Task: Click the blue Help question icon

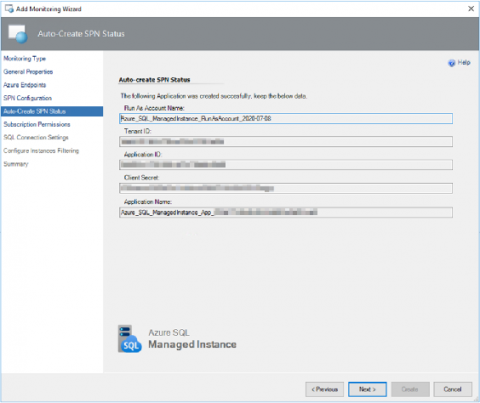Action: click(x=452, y=63)
